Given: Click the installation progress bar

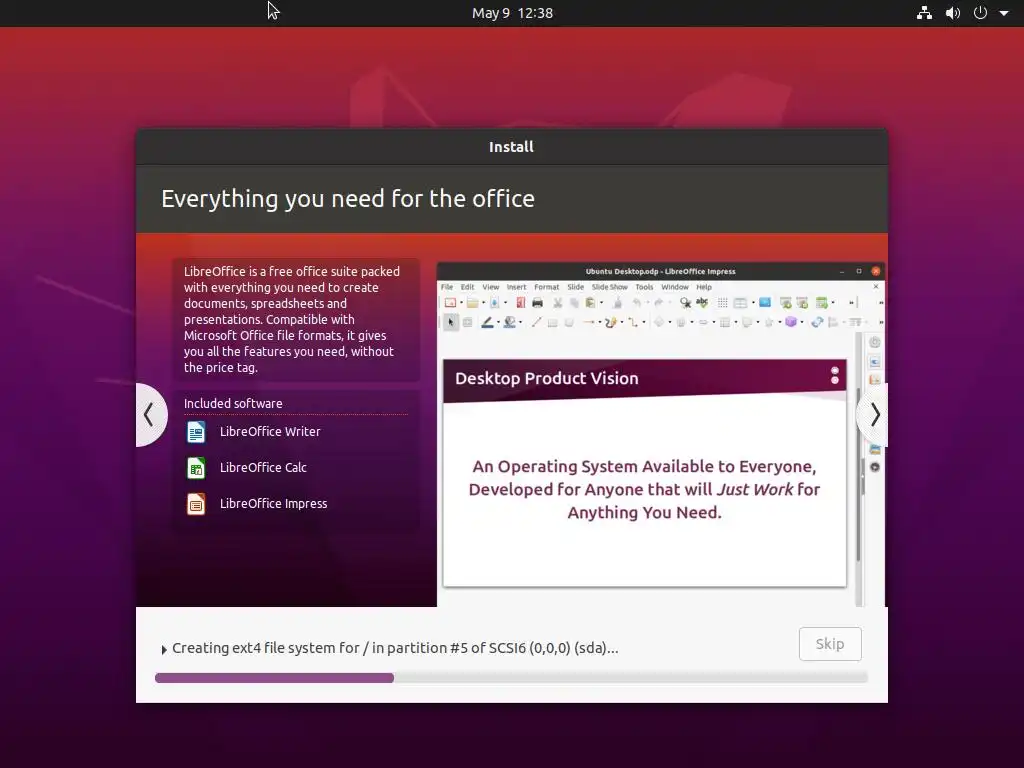Looking at the screenshot, I should pos(511,678).
